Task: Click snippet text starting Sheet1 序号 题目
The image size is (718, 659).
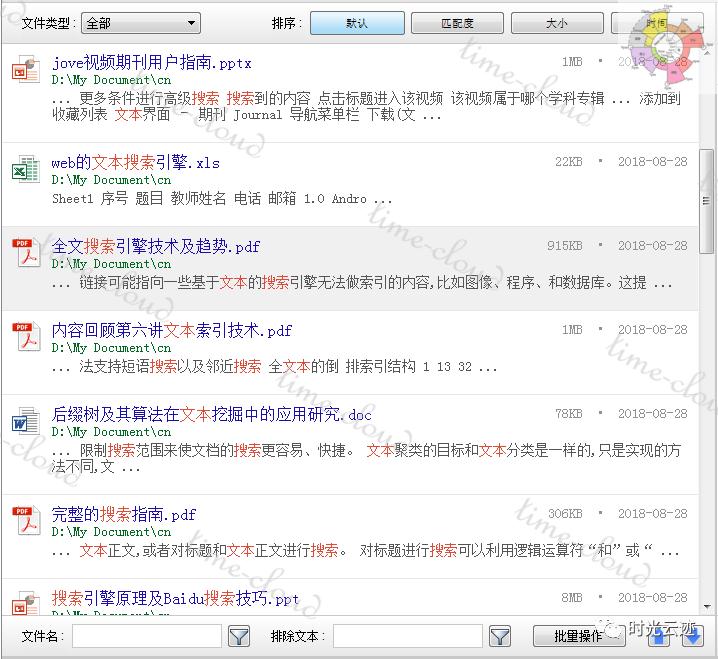Action: point(222,199)
